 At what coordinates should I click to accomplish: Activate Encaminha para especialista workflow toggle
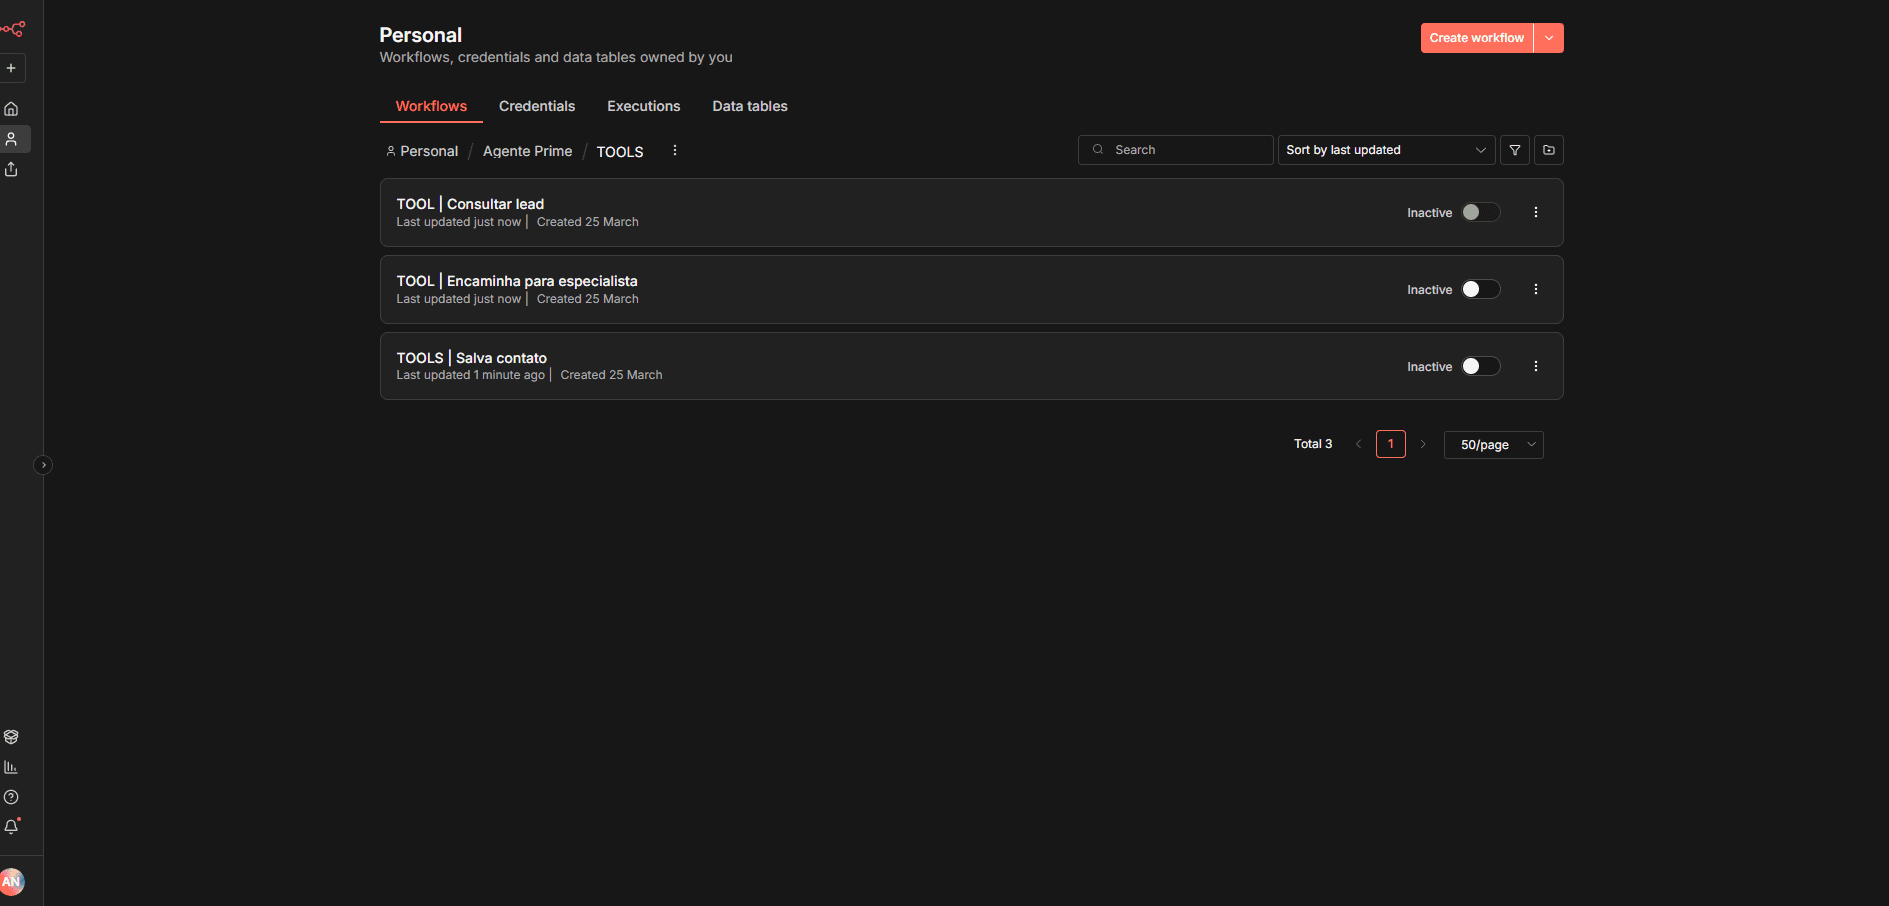[1481, 289]
